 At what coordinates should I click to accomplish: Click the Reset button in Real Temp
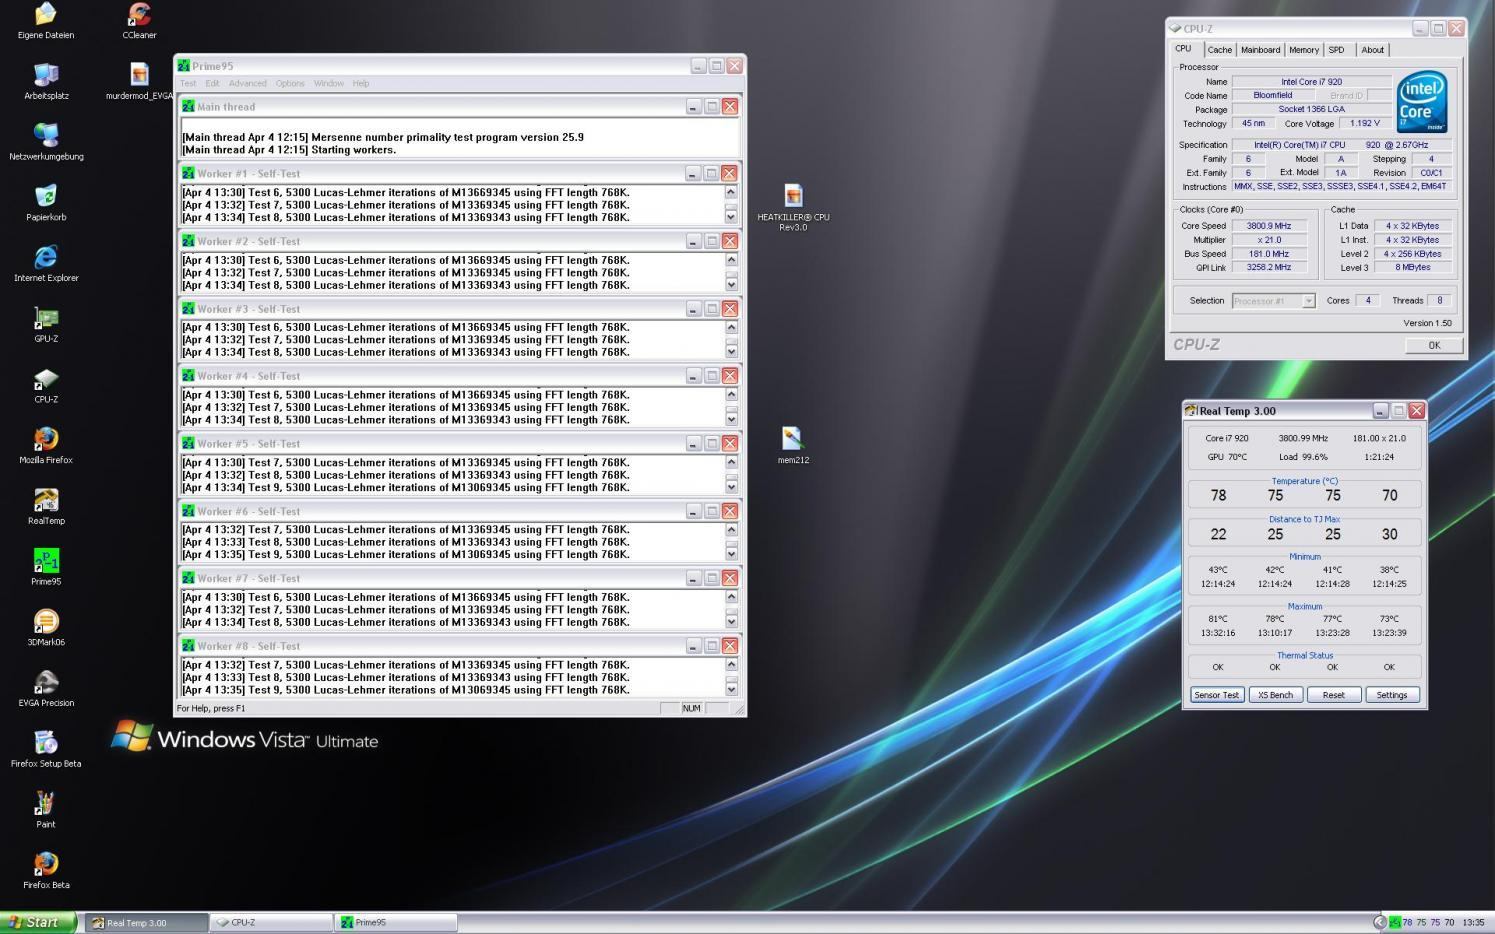click(x=1333, y=695)
